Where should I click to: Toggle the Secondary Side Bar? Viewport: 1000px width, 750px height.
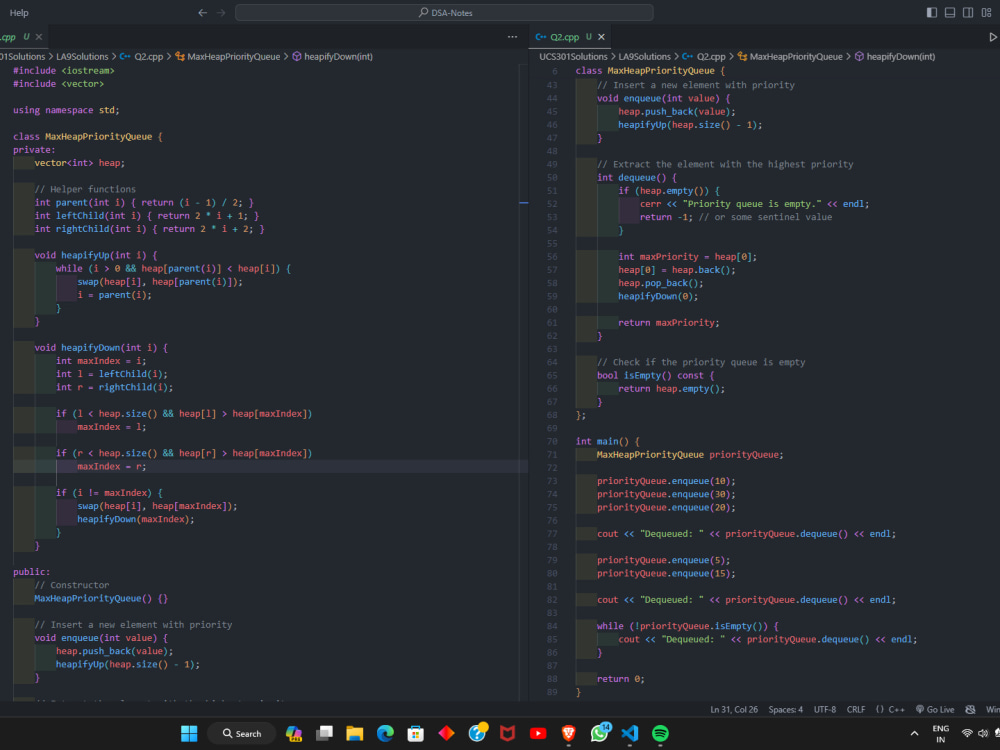point(967,12)
